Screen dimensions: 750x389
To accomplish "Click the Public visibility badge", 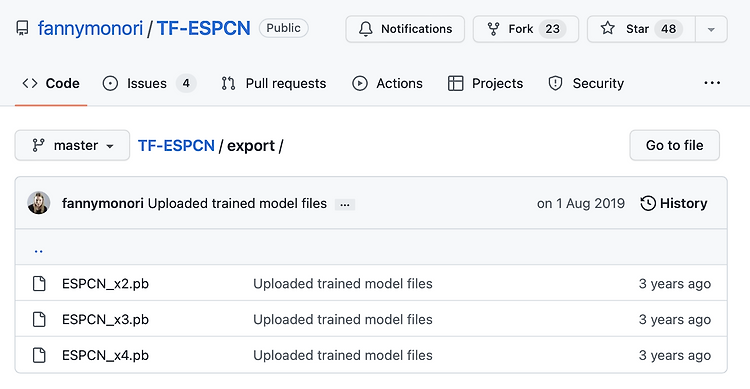I will 284,28.
